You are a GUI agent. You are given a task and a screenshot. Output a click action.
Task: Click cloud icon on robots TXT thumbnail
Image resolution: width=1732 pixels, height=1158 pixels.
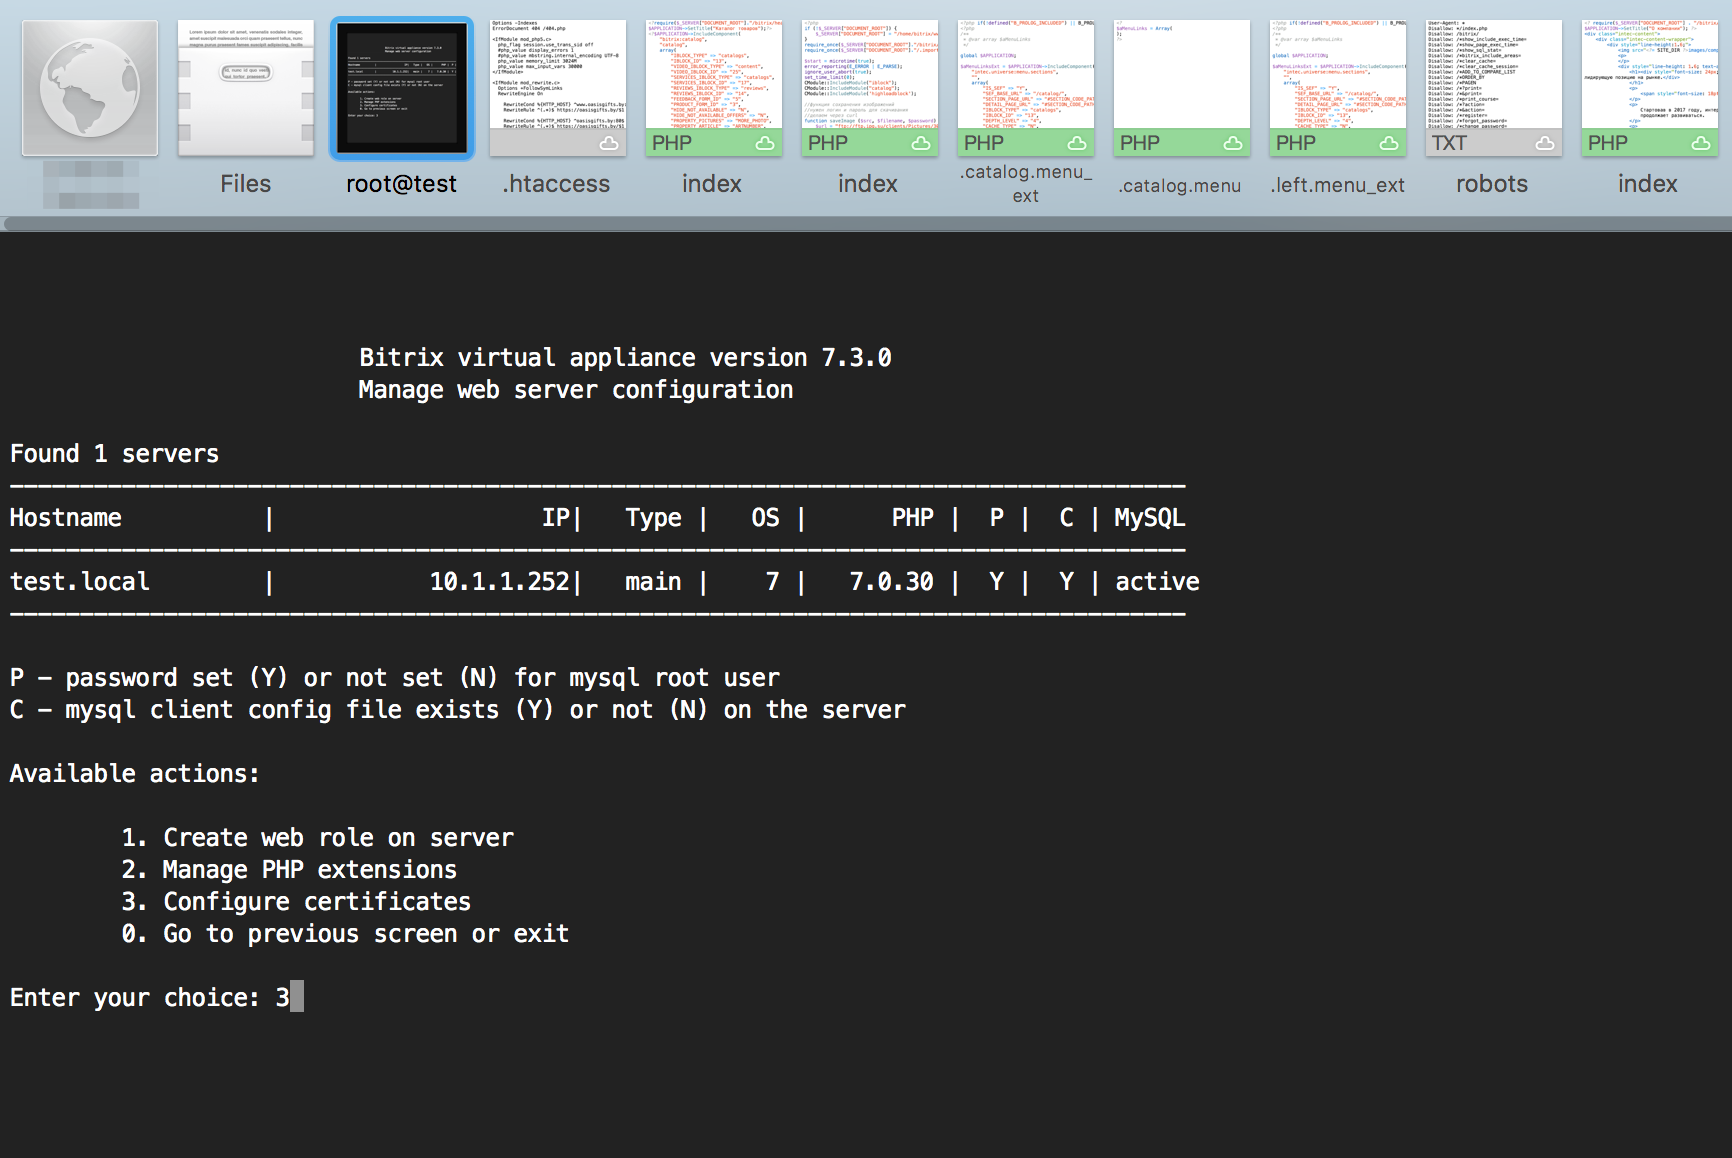pyautogui.click(x=1544, y=144)
